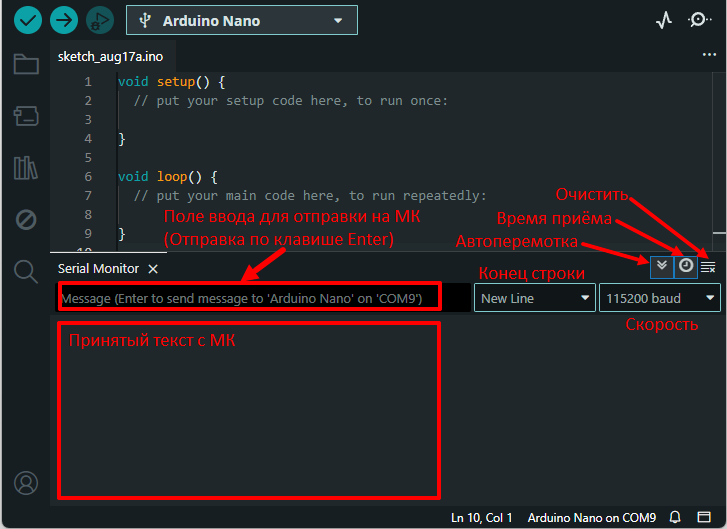Click line 6 void loop() code
The width and height of the screenshot is (727, 529).
pyautogui.click(x=168, y=177)
